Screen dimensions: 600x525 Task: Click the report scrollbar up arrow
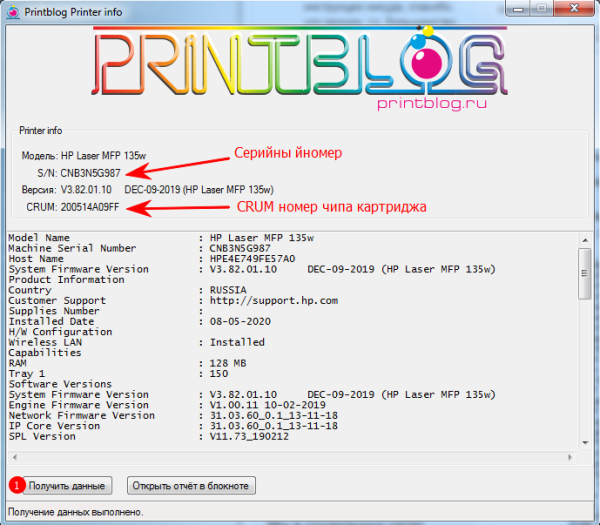pos(584,238)
